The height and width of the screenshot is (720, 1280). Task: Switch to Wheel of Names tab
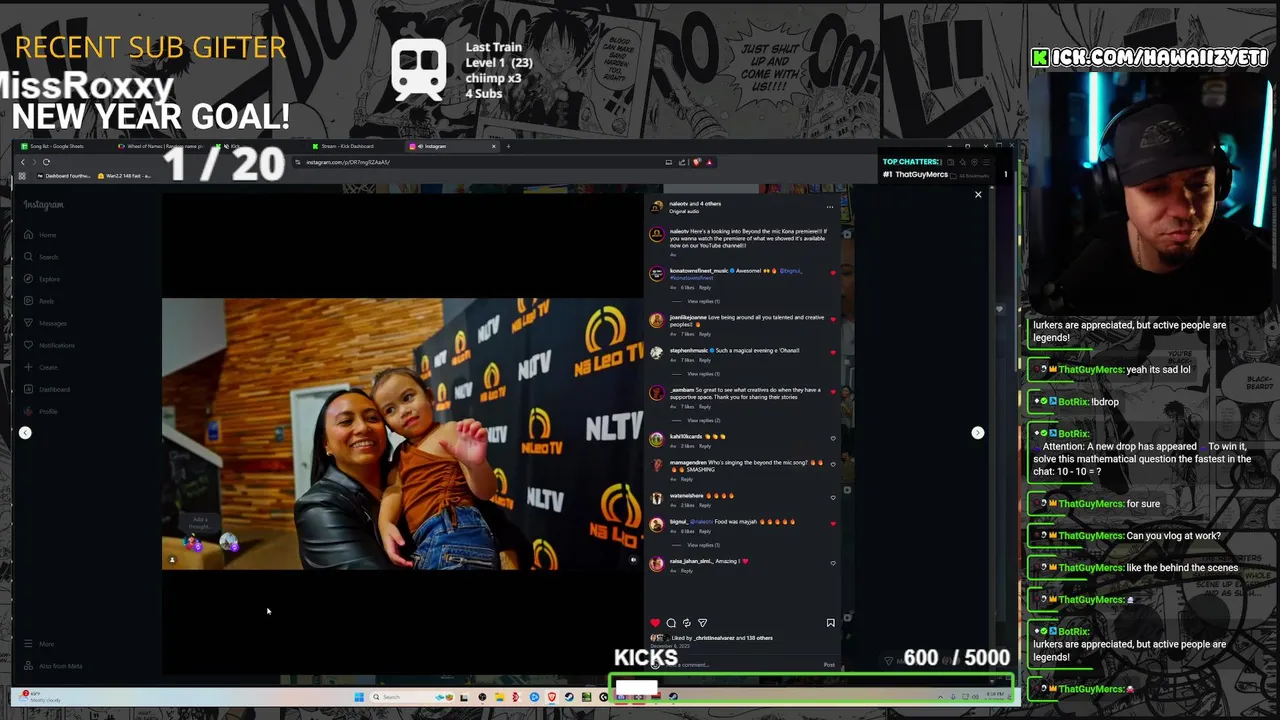(x=160, y=146)
